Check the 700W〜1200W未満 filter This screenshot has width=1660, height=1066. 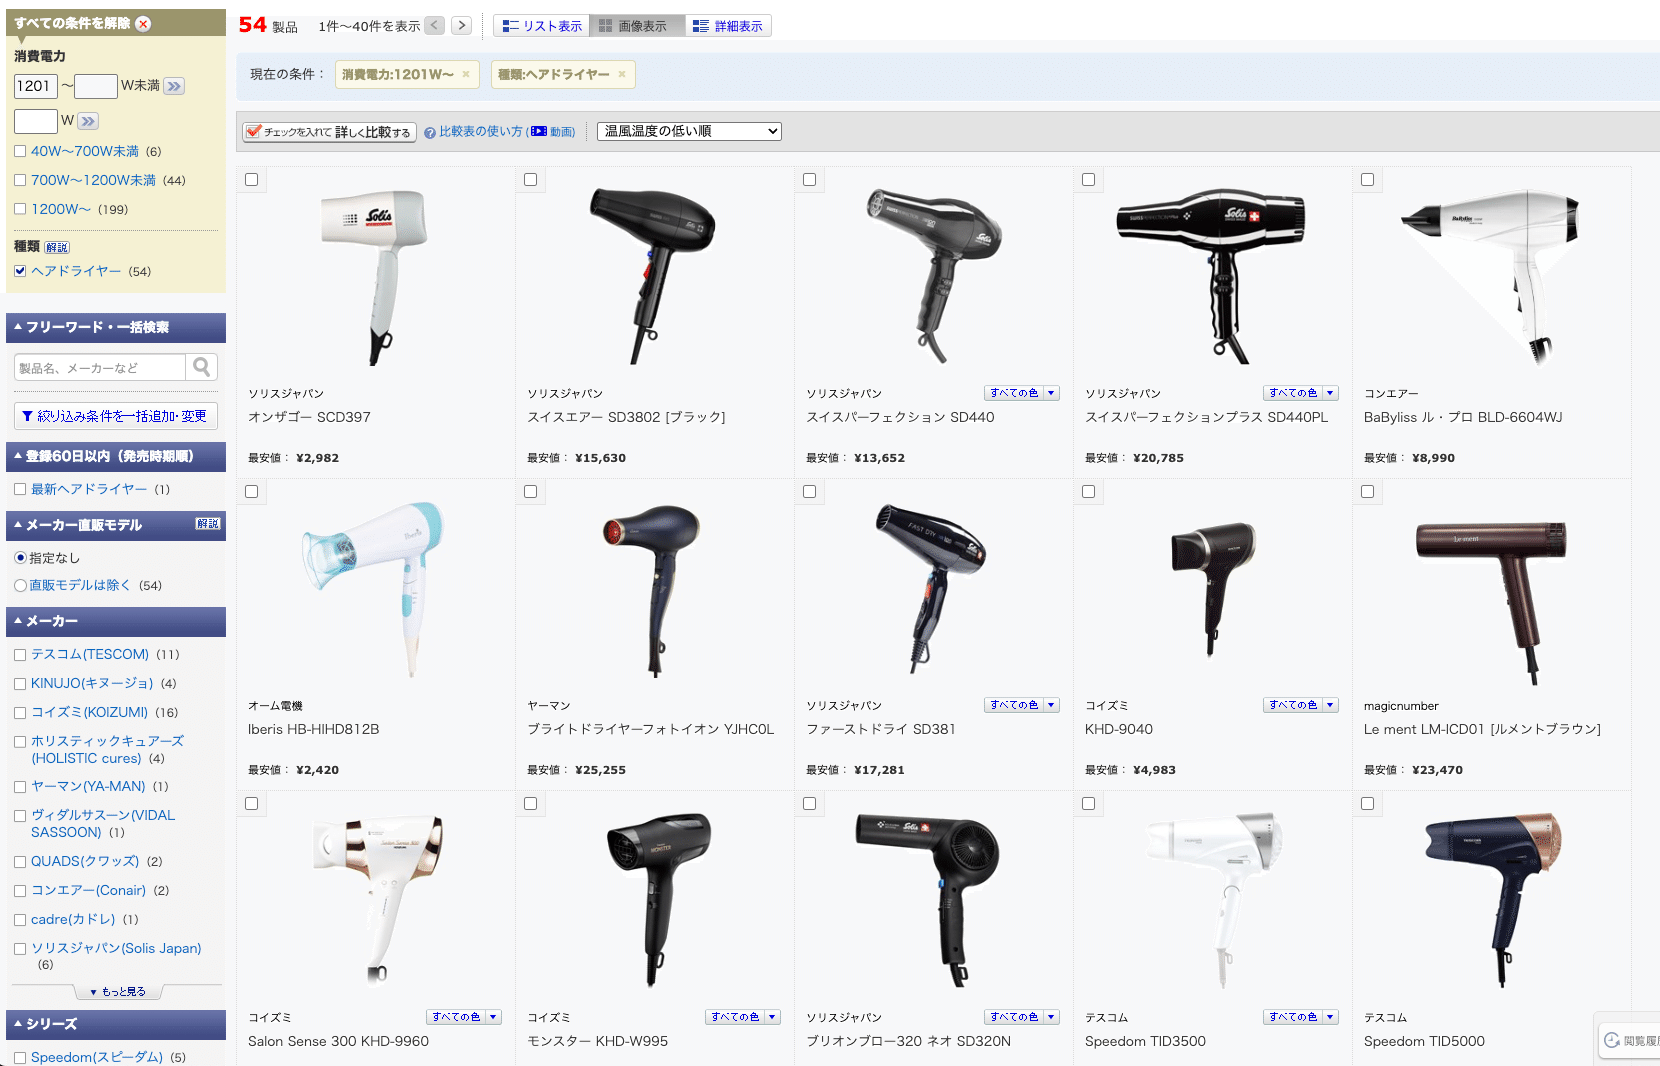pyautogui.click(x=20, y=181)
